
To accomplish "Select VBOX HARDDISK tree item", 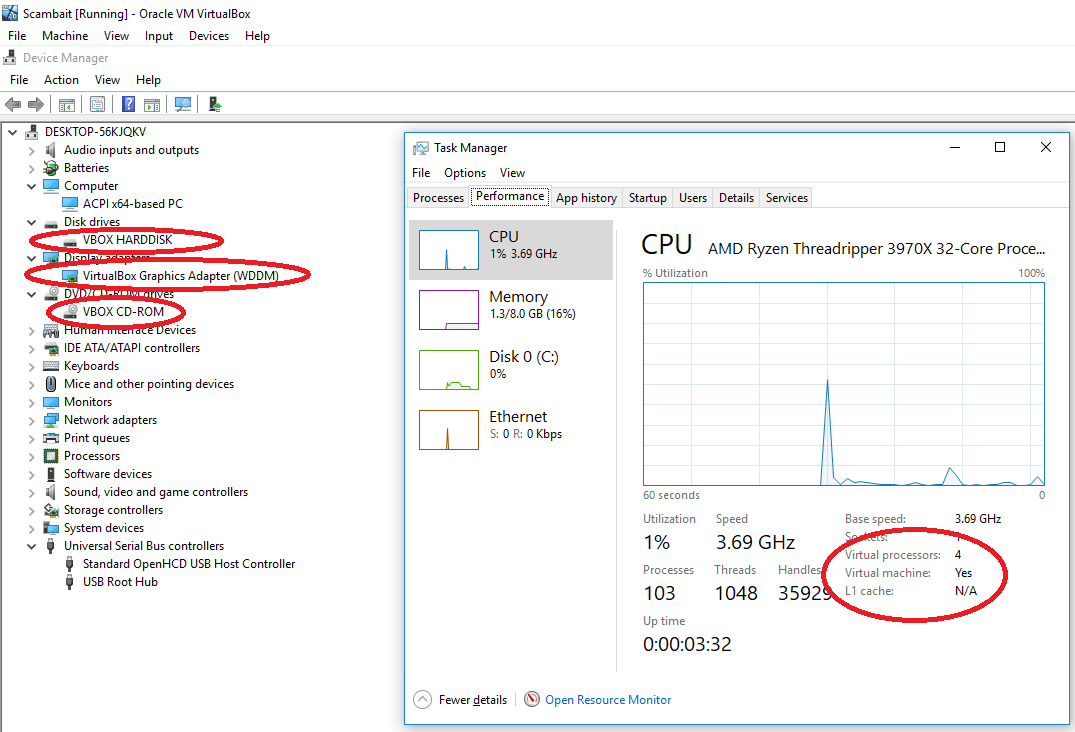I will pyautogui.click(x=128, y=240).
